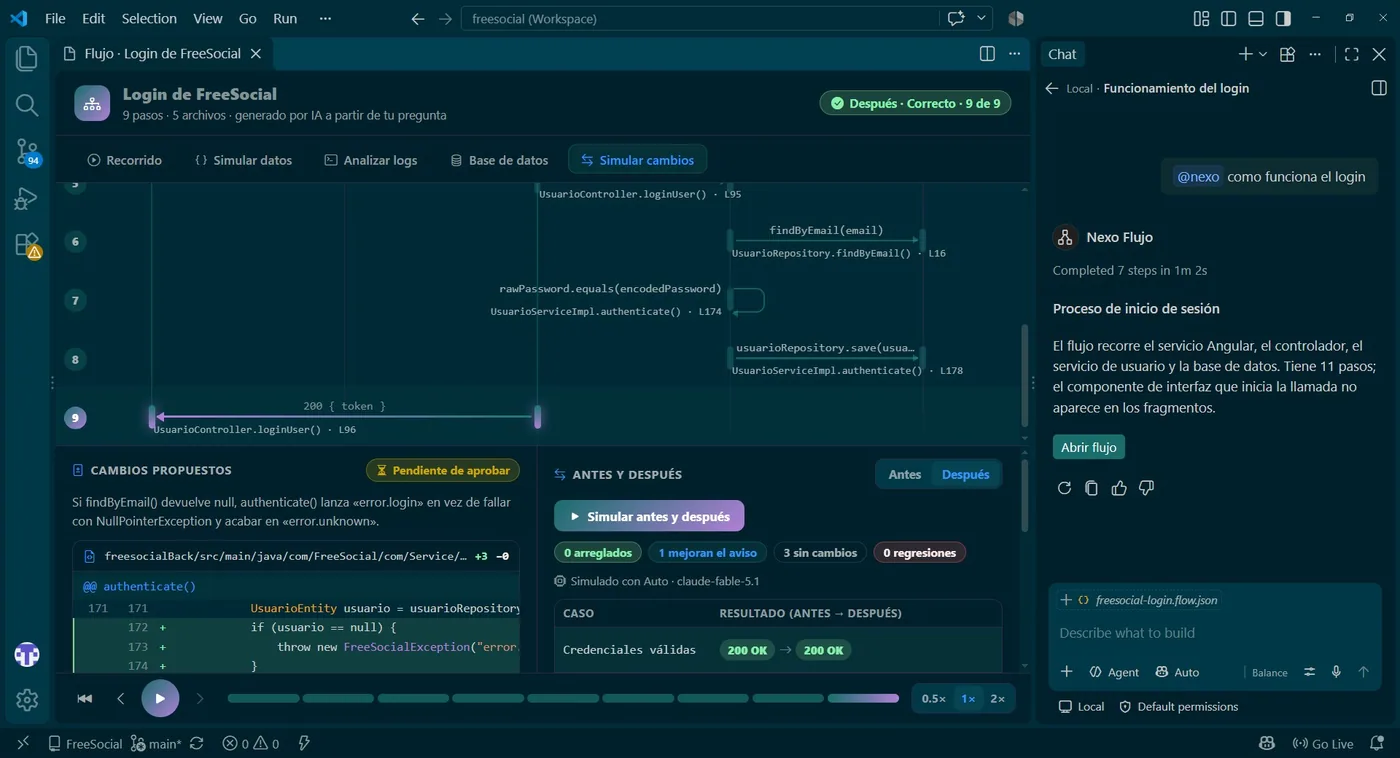Mark the response as unhelpful thumbs down
Image resolution: width=1400 pixels, height=758 pixels.
point(1147,488)
